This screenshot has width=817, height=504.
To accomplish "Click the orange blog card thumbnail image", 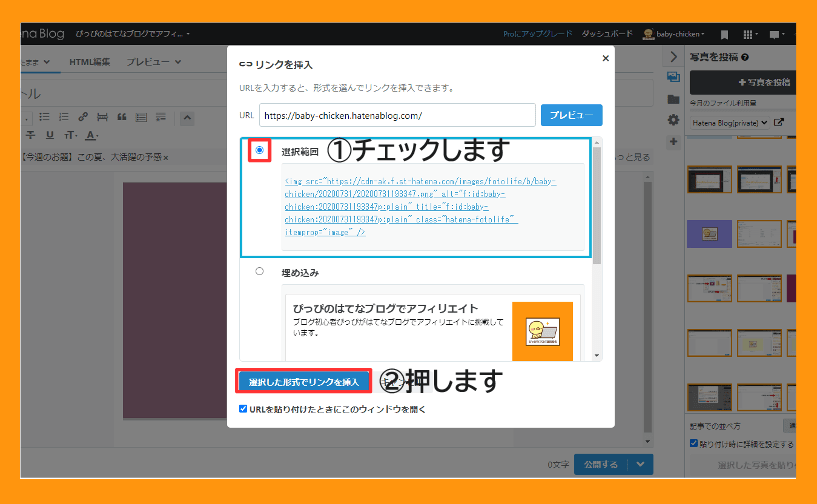I will [x=542, y=331].
